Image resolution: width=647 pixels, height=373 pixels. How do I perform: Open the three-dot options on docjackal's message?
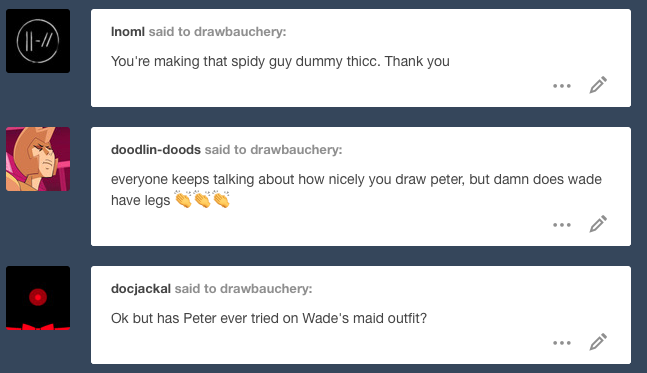tap(562, 343)
